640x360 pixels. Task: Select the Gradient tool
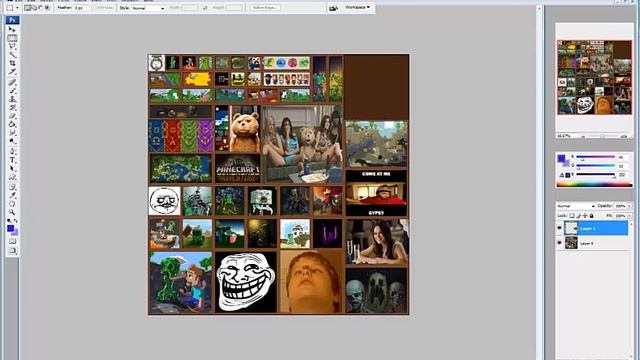pos(12,124)
